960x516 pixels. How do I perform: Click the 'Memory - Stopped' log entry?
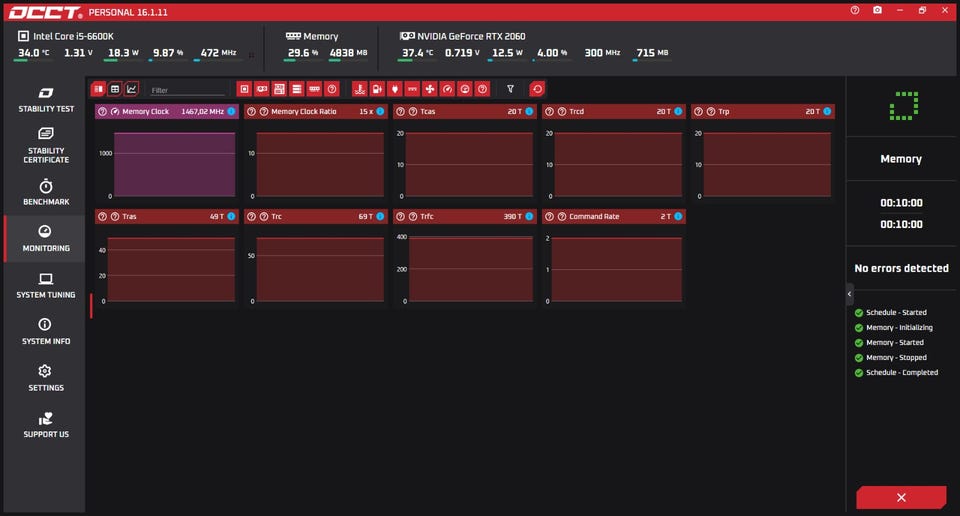pos(896,357)
